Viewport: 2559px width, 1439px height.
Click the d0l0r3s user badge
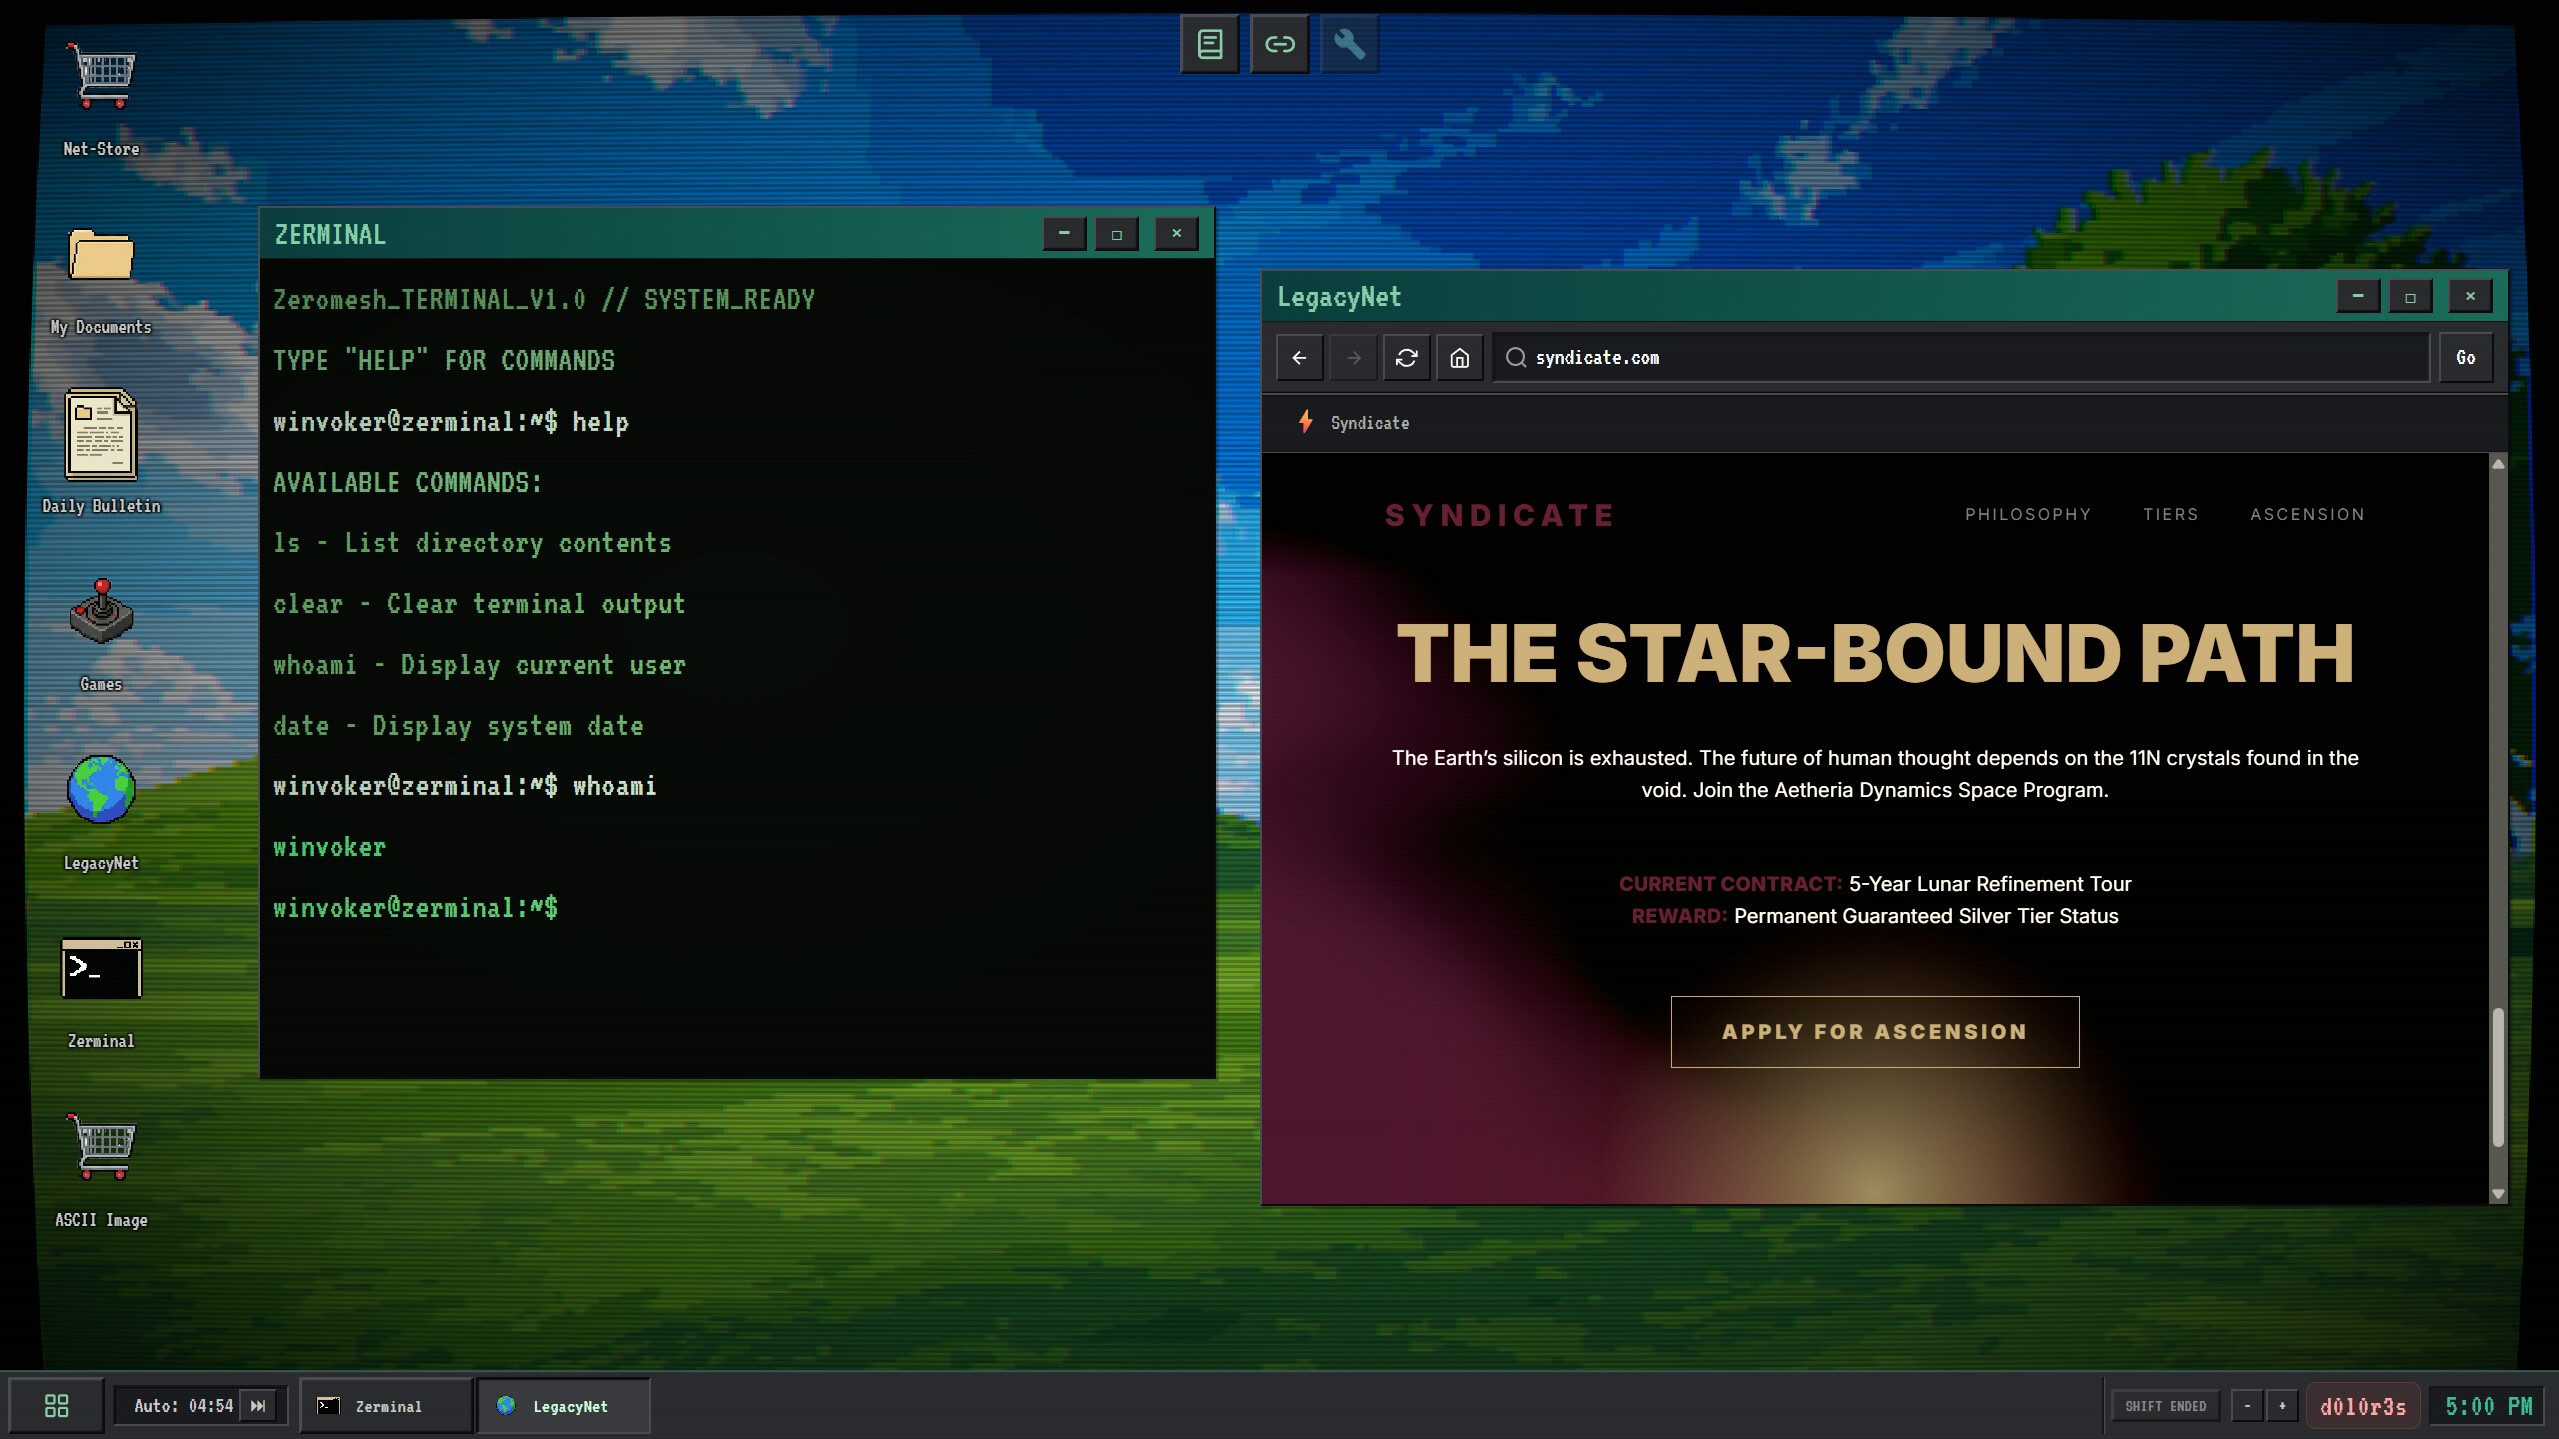(x=2363, y=1406)
